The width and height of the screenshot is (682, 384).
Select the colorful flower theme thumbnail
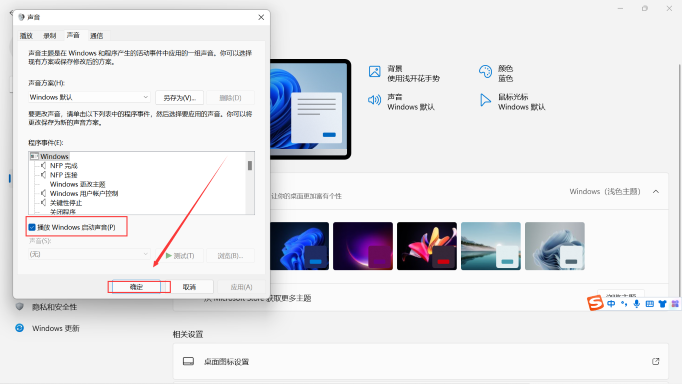pos(427,246)
